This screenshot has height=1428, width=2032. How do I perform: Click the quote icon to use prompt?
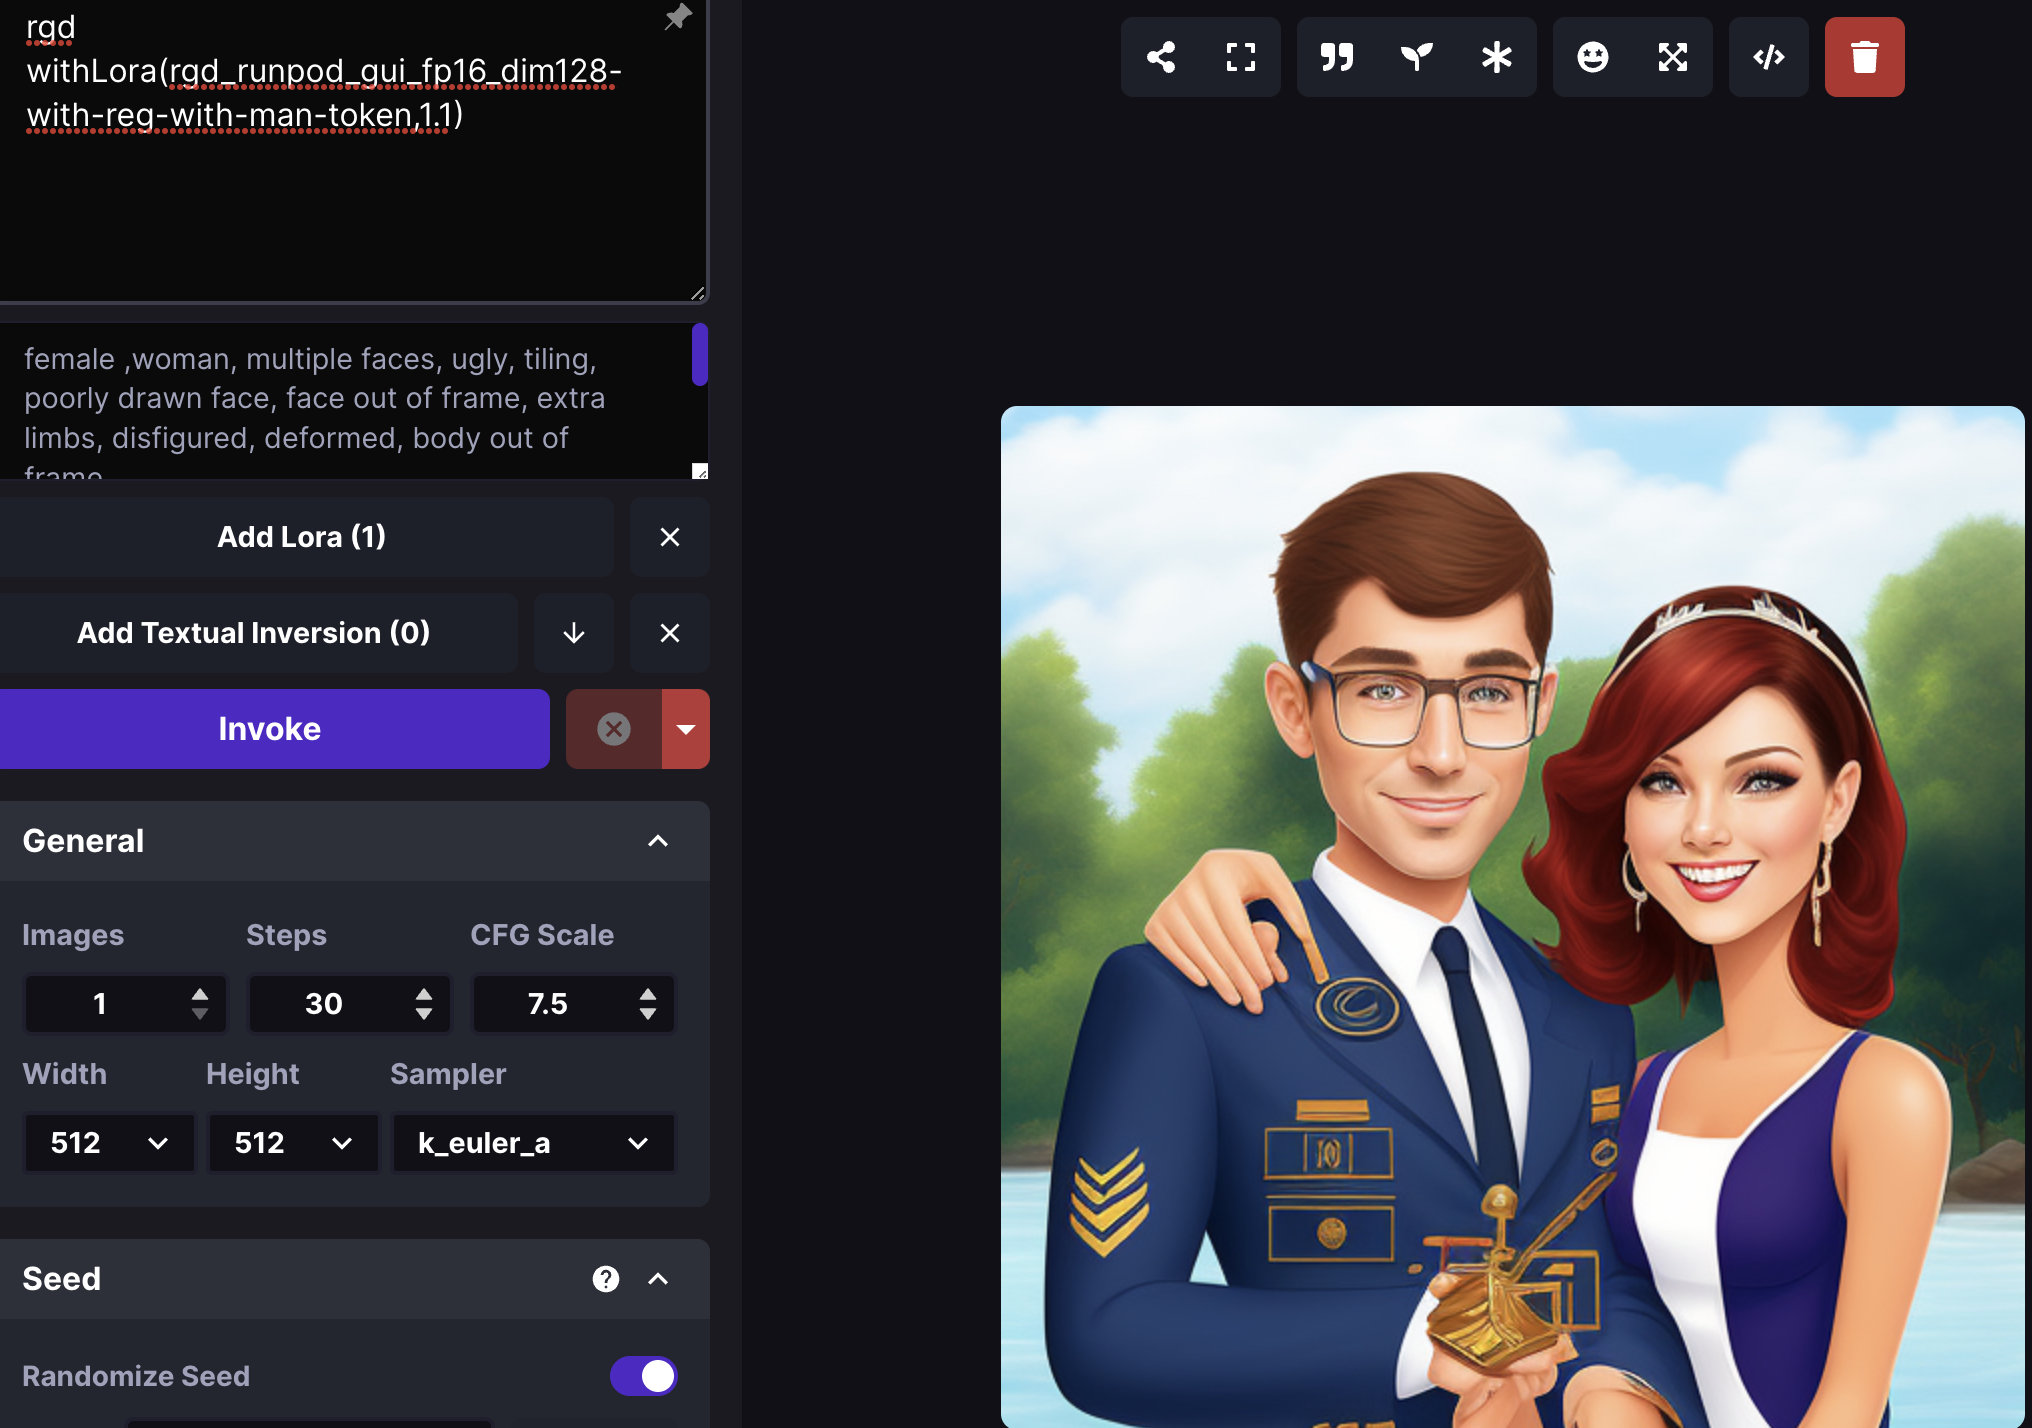(1336, 57)
